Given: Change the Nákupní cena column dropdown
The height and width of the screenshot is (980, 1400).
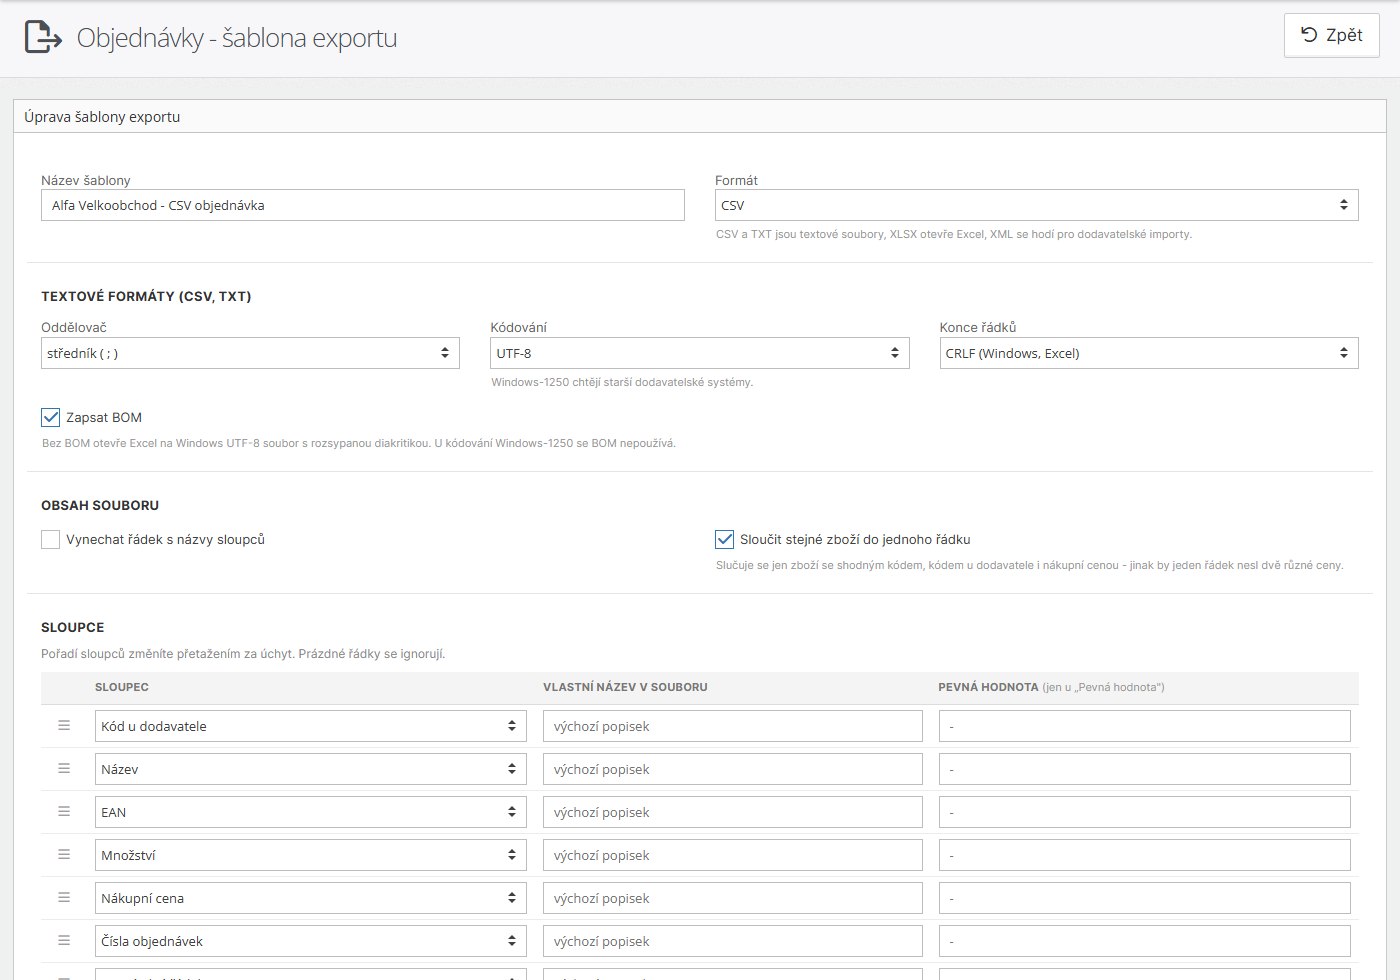Looking at the screenshot, I should [311, 898].
